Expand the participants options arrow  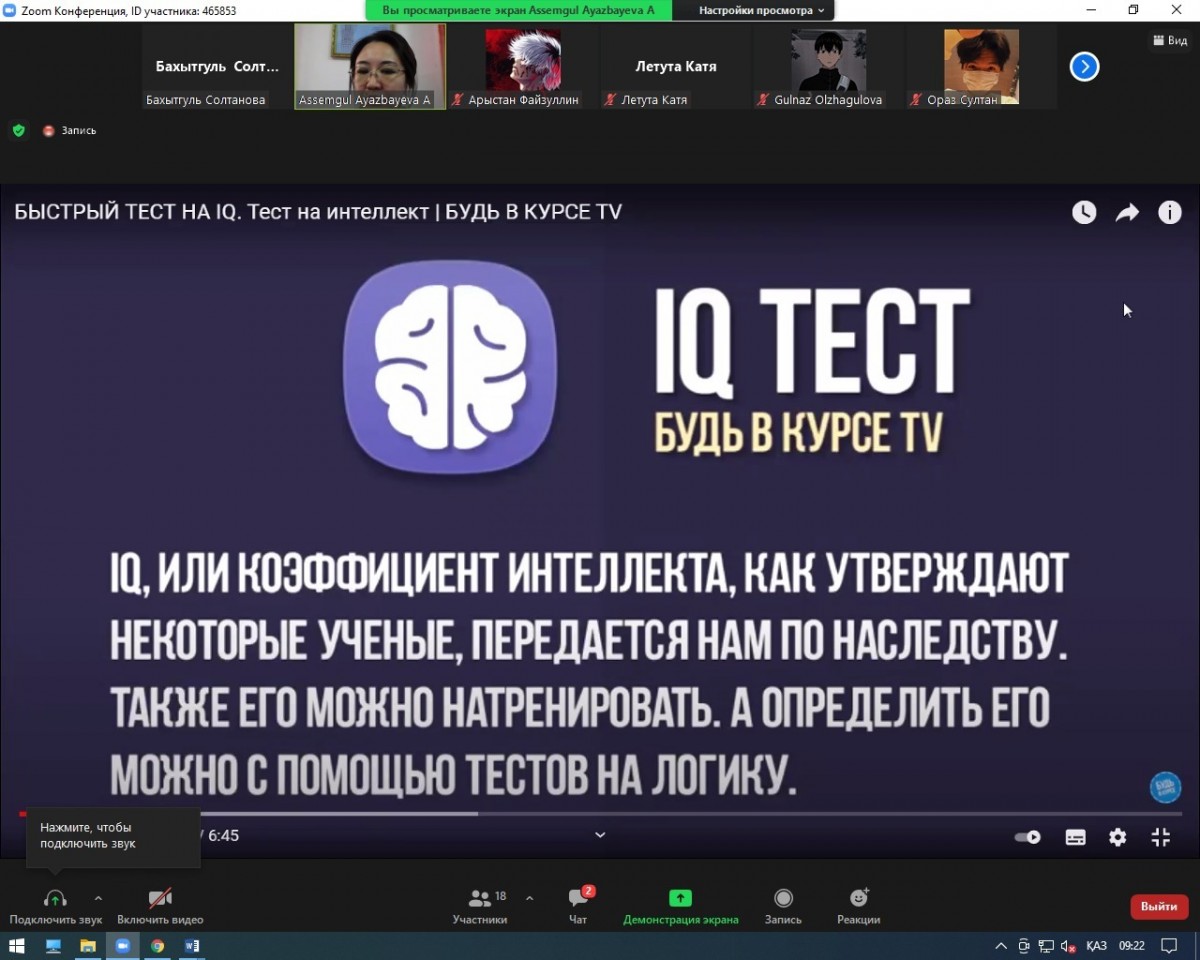click(x=529, y=898)
